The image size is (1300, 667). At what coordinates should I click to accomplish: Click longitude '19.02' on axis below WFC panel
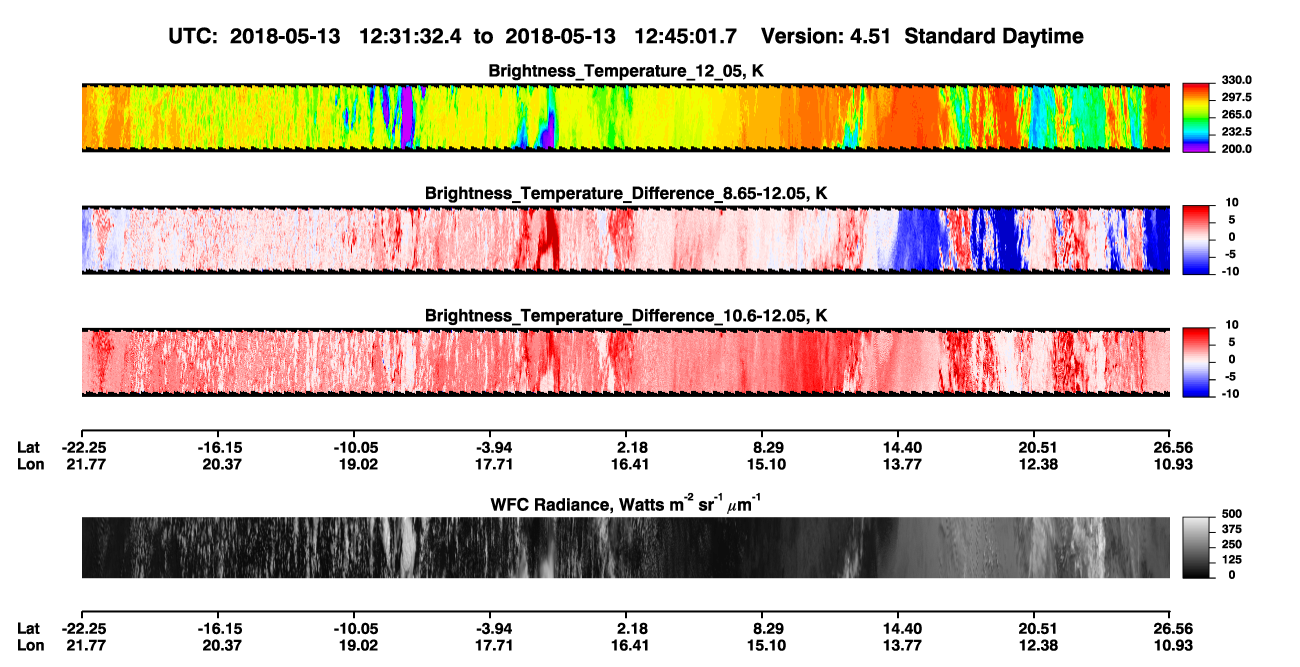pos(358,645)
